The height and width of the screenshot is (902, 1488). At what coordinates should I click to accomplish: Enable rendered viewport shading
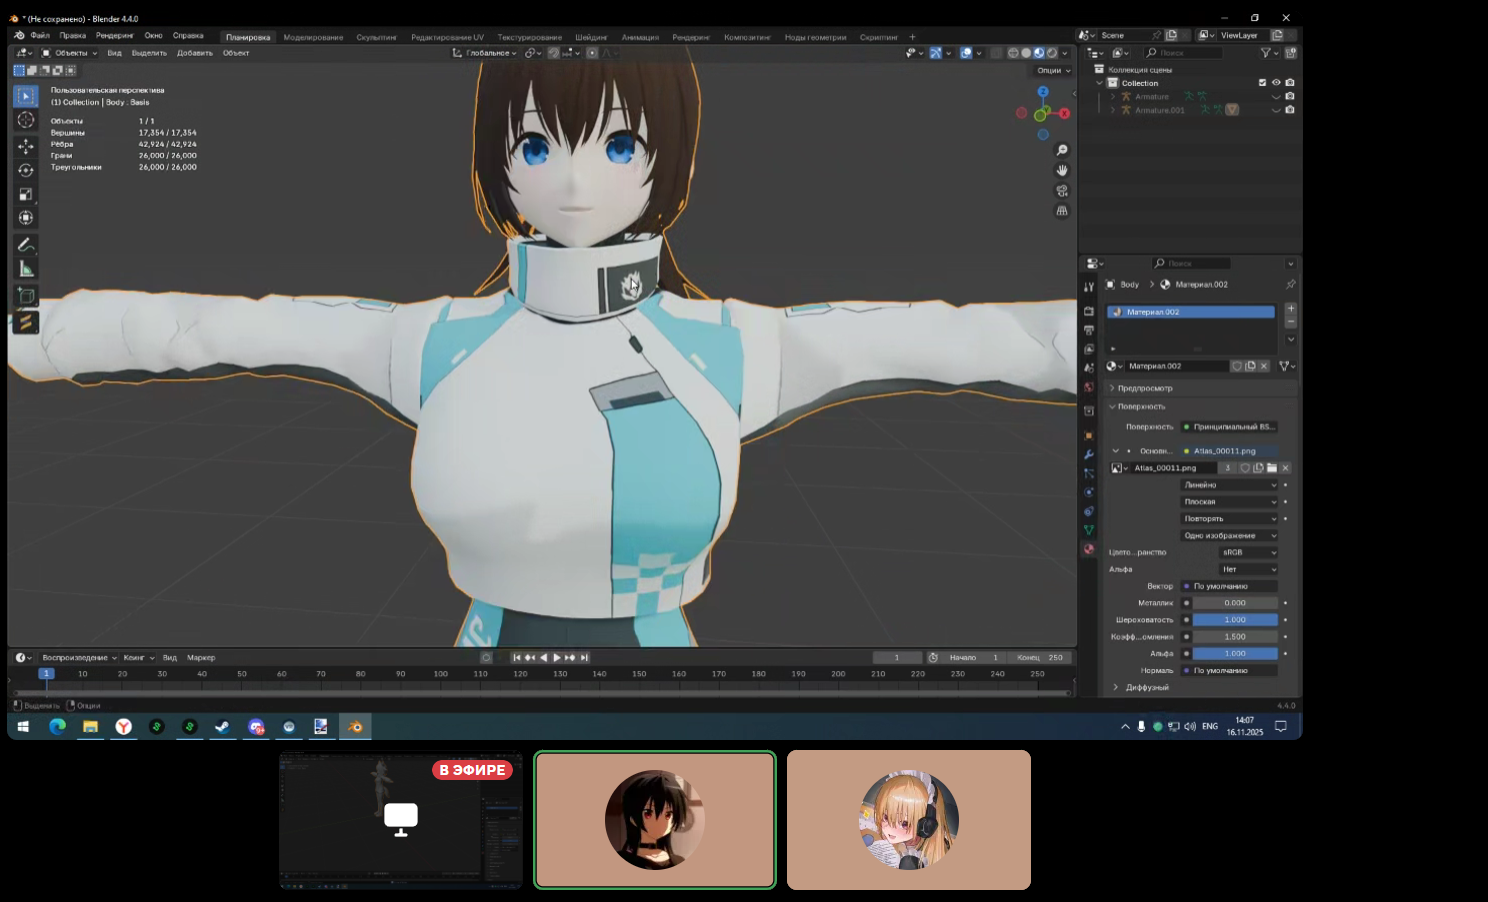[x=1052, y=53]
